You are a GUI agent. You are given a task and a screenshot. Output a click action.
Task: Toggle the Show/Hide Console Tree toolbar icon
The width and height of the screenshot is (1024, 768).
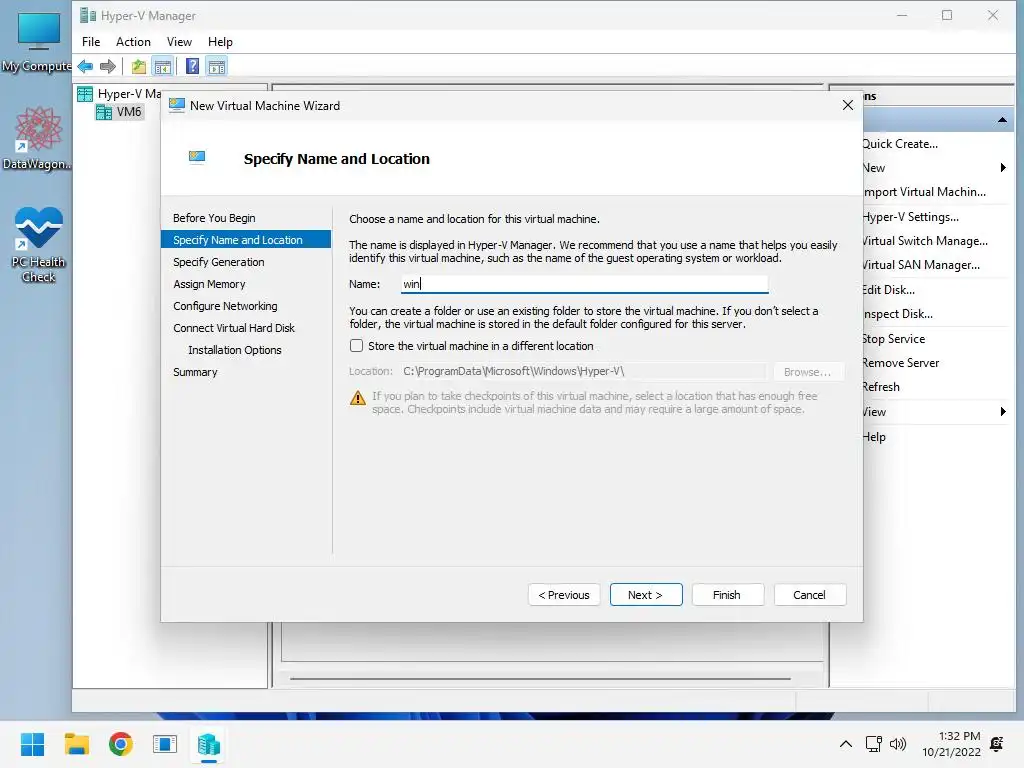pos(163,66)
